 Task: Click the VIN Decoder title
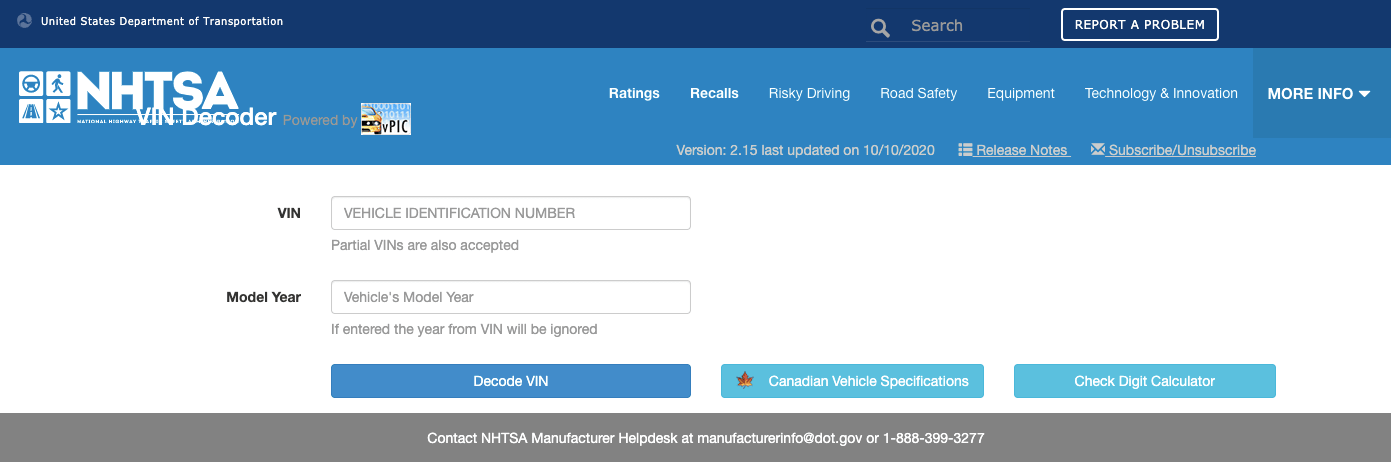click(206, 117)
